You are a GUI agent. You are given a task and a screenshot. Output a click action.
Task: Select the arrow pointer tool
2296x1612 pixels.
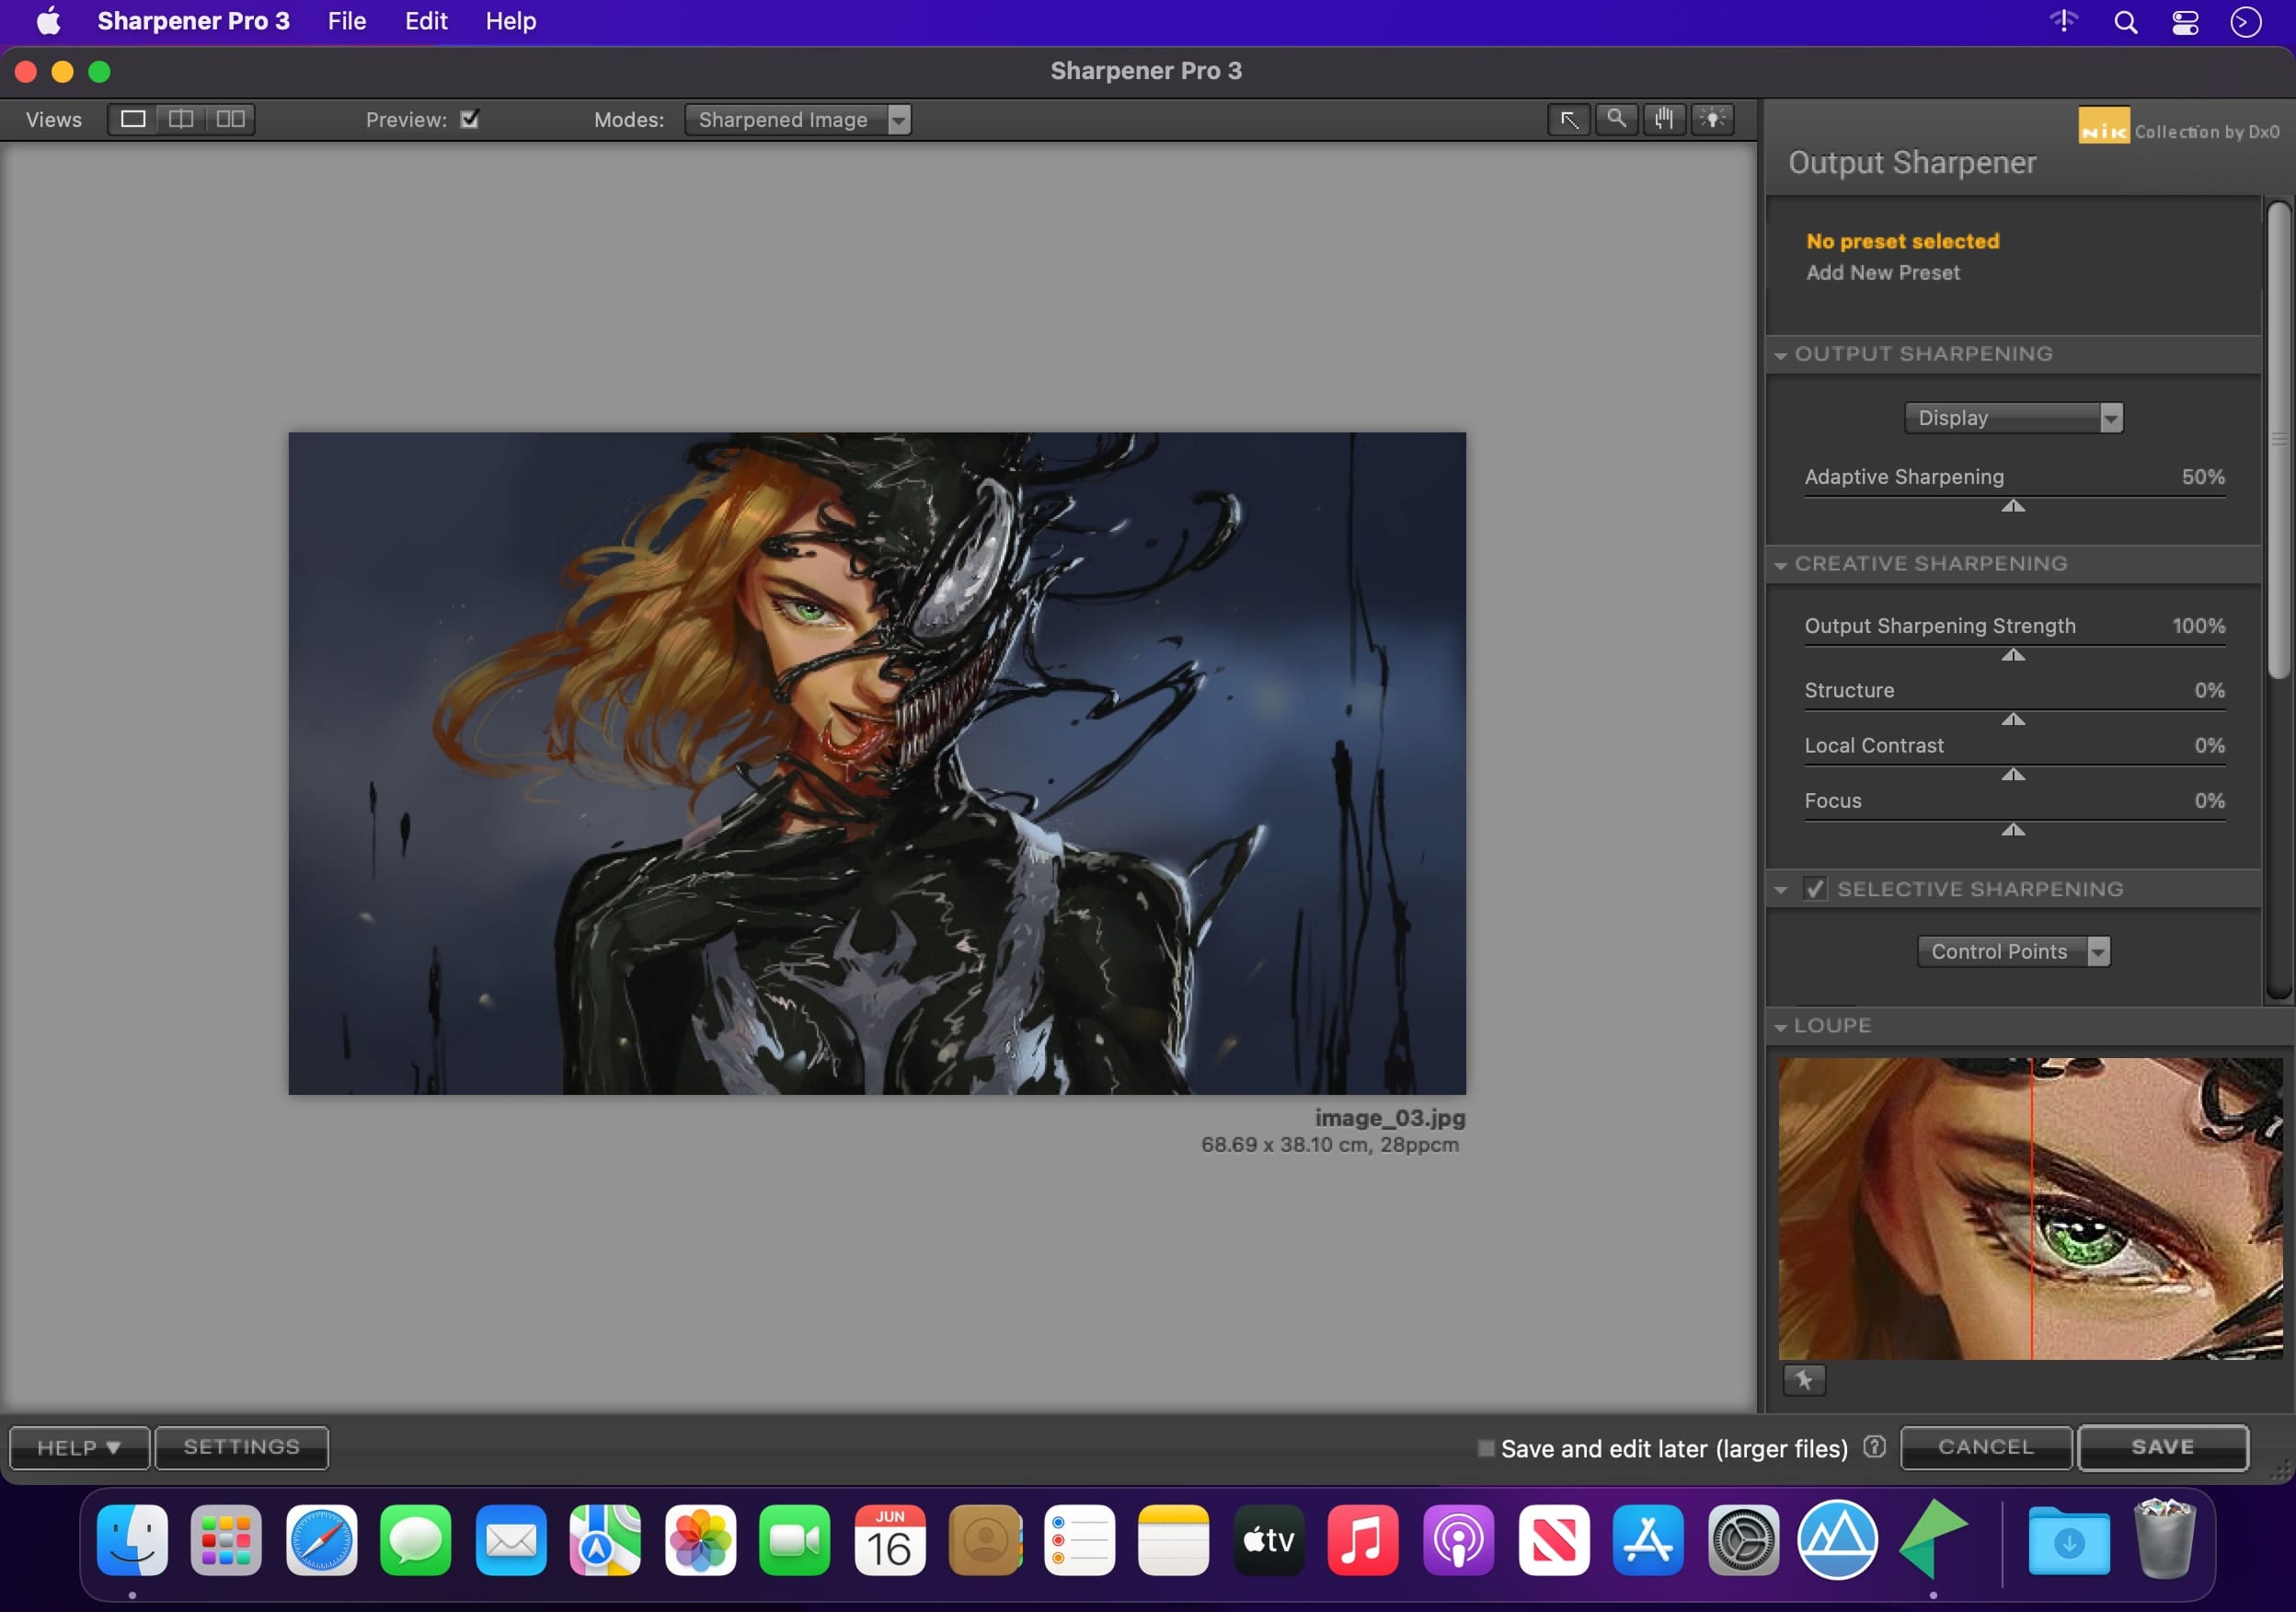click(x=1568, y=120)
